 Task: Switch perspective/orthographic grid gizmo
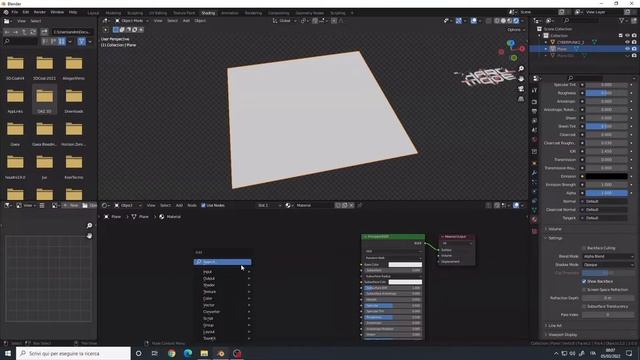(x=521, y=99)
